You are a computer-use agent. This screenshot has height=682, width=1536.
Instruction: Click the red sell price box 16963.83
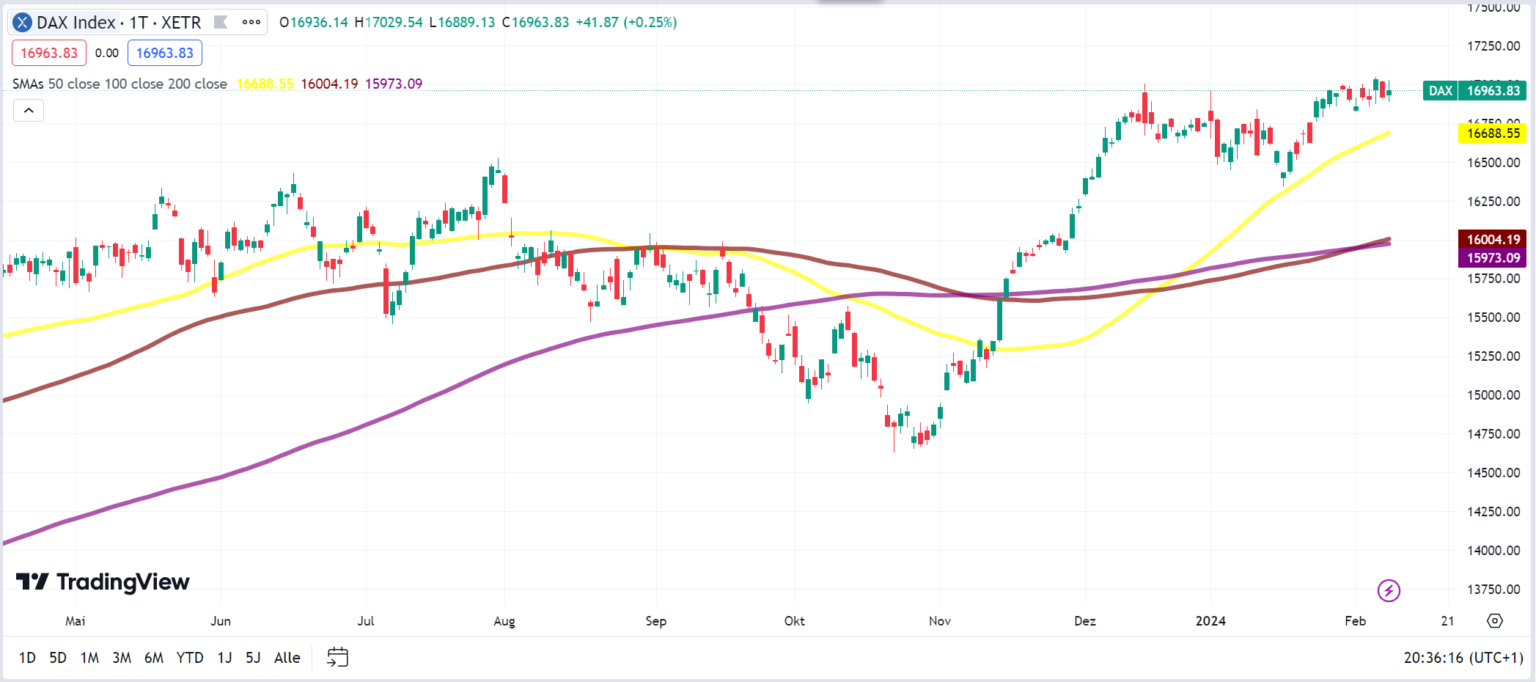(x=49, y=53)
